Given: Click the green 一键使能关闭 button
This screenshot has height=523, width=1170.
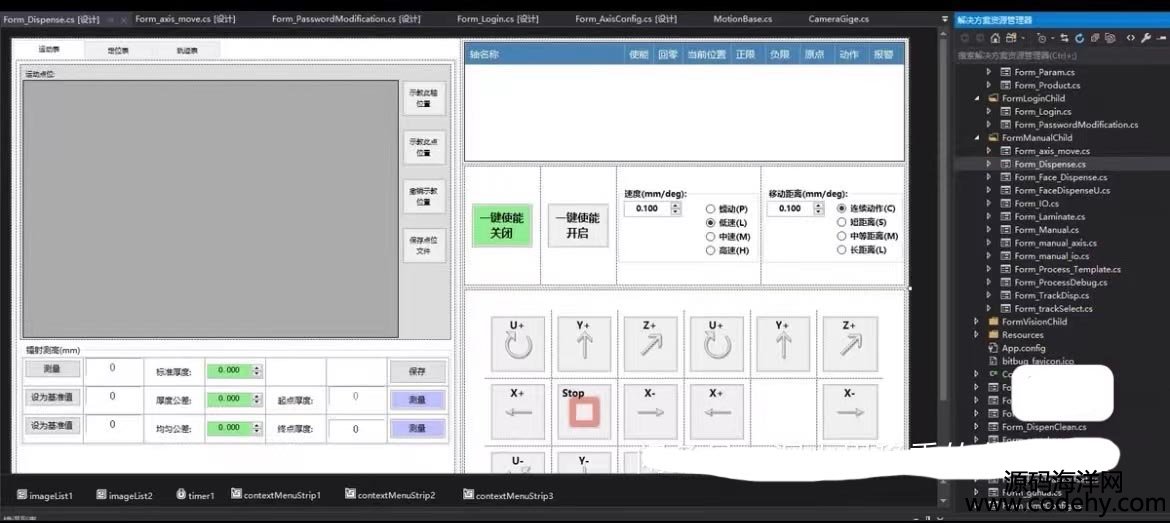Looking at the screenshot, I should pyautogui.click(x=500, y=225).
